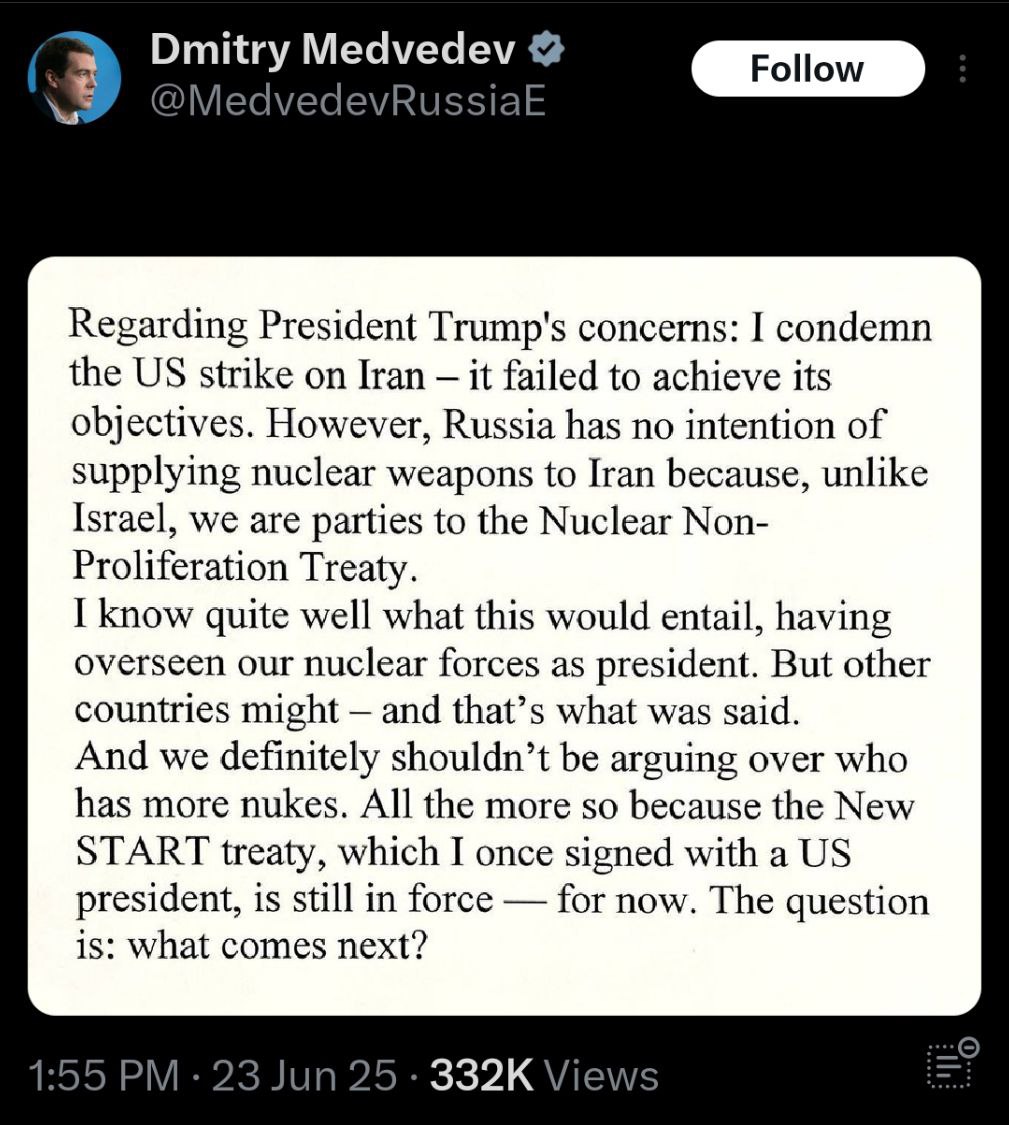Click the 'I know quite well' line
The height and width of the screenshot is (1125, 1009).
pos(482,616)
